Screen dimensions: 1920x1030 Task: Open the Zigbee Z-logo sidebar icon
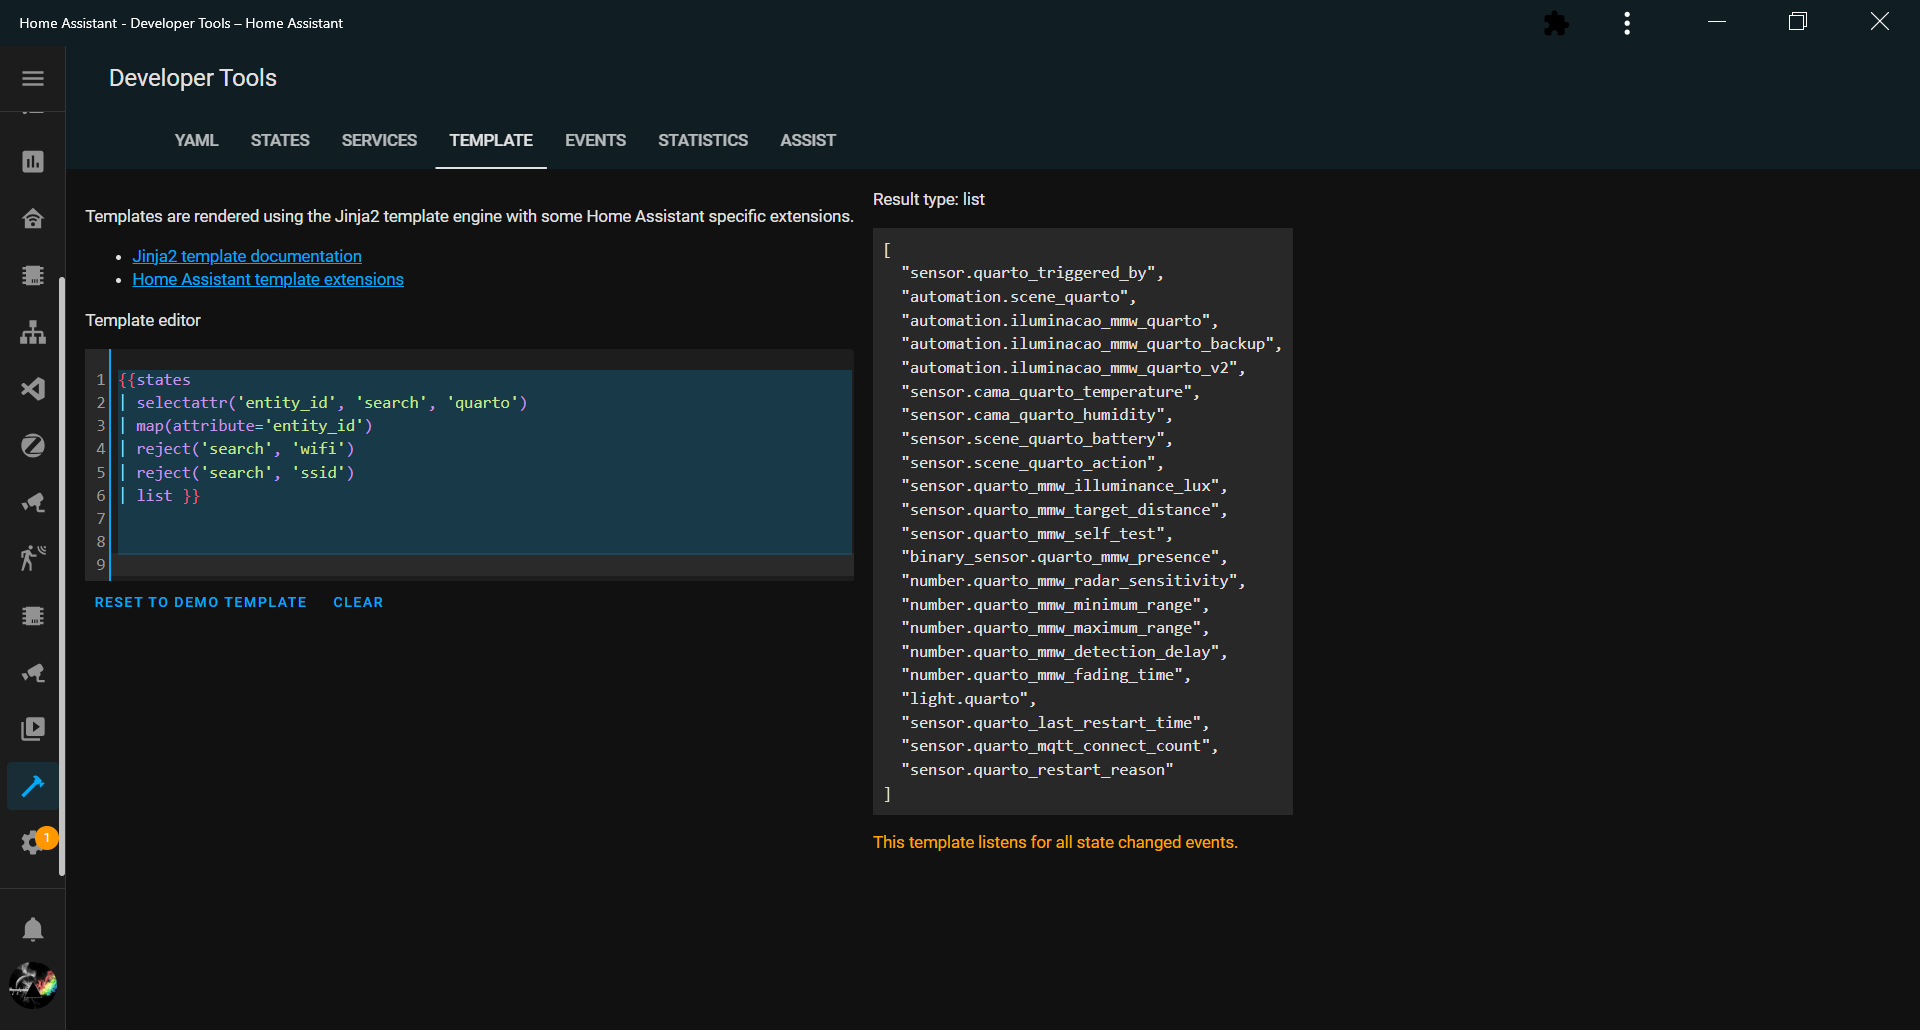(x=33, y=446)
